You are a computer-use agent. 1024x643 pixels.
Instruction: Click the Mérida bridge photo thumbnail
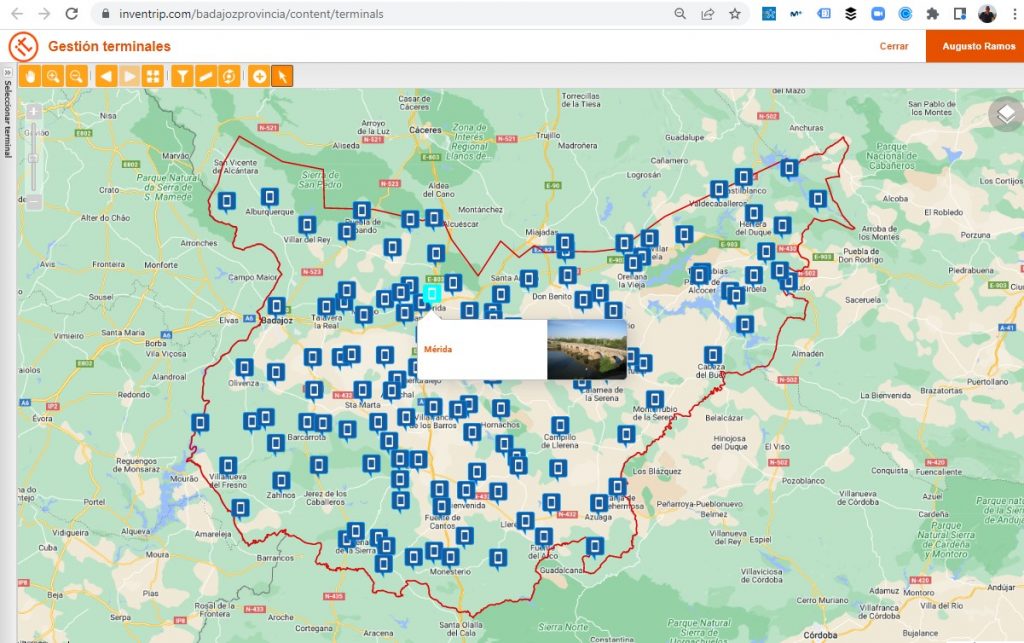coord(586,349)
